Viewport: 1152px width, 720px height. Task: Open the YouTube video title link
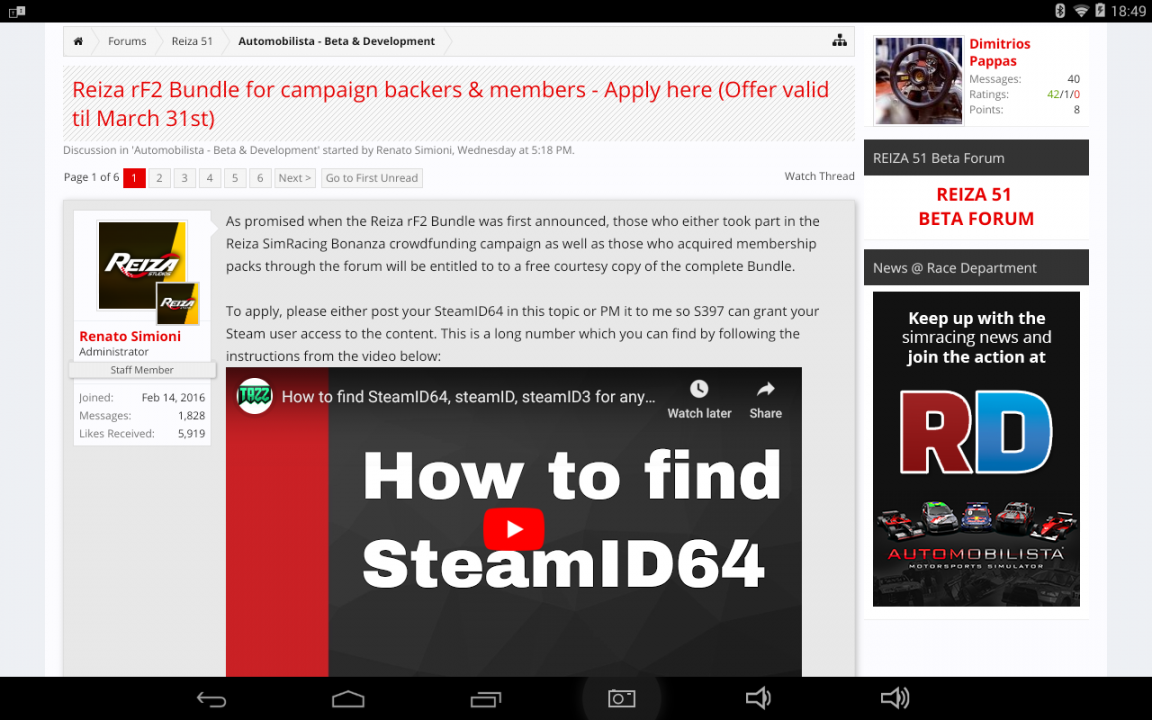468,397
